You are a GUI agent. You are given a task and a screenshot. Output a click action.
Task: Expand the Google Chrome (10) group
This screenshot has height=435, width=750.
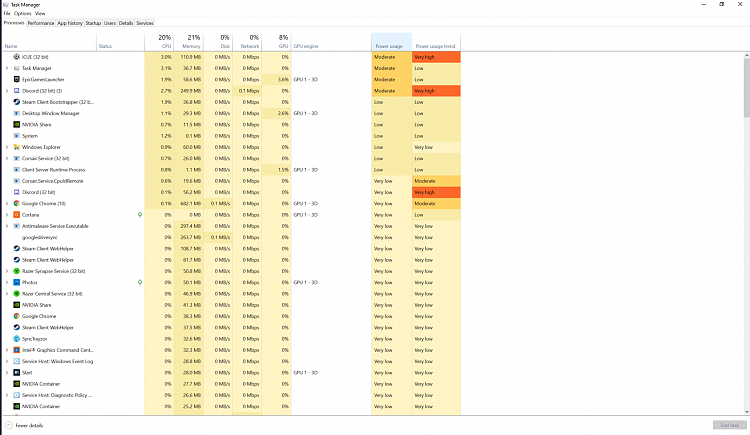point(7,203)
